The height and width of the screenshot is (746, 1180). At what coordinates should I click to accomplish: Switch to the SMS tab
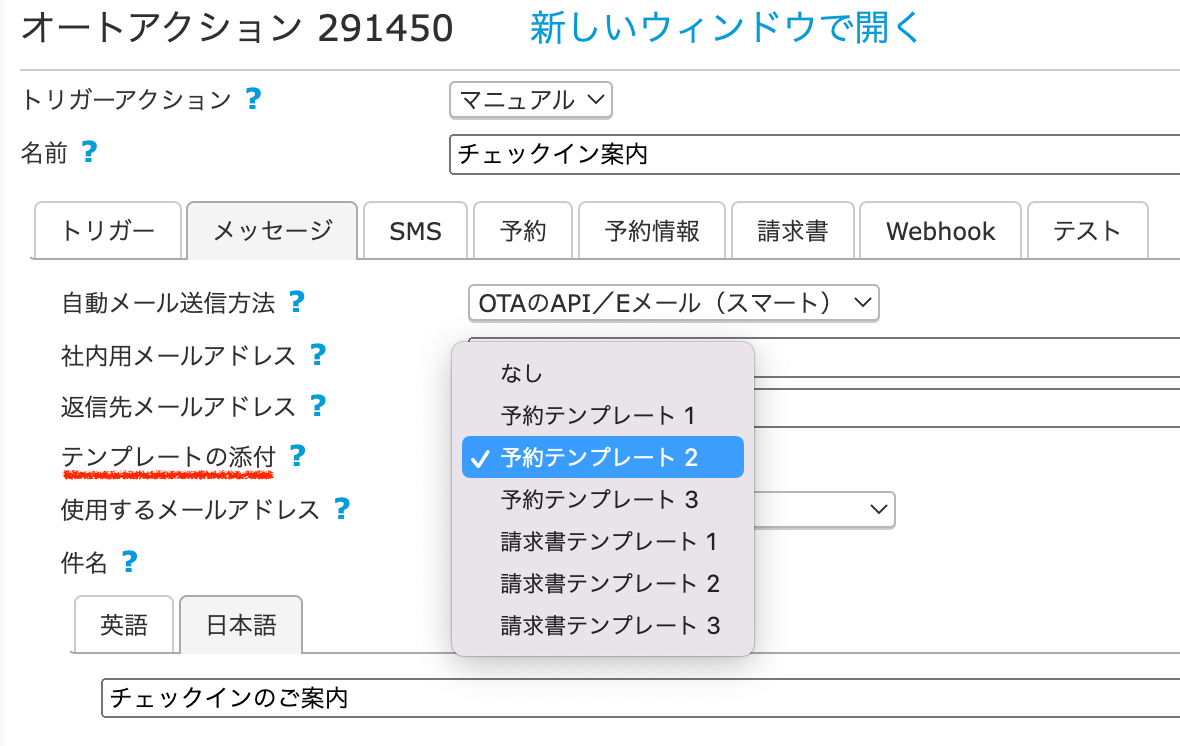(415, 232)
